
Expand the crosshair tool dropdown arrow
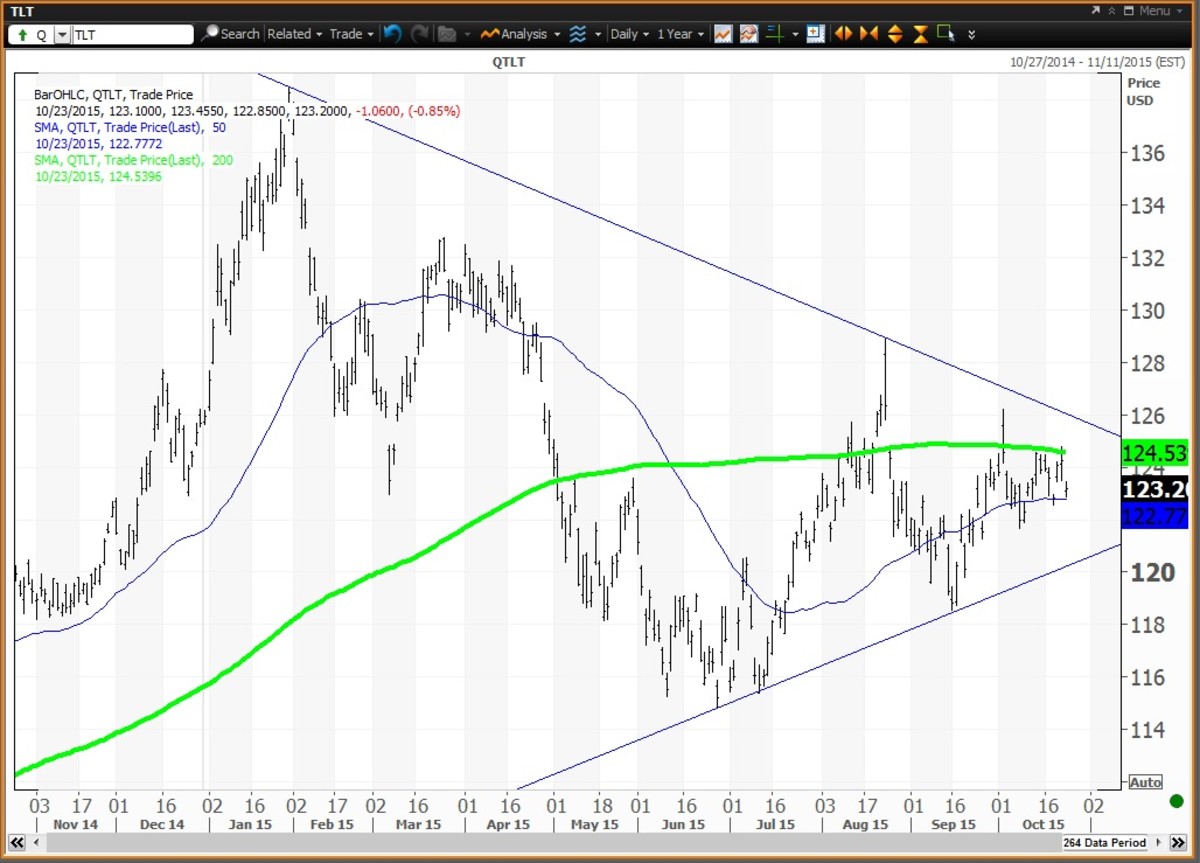point(796,34)
